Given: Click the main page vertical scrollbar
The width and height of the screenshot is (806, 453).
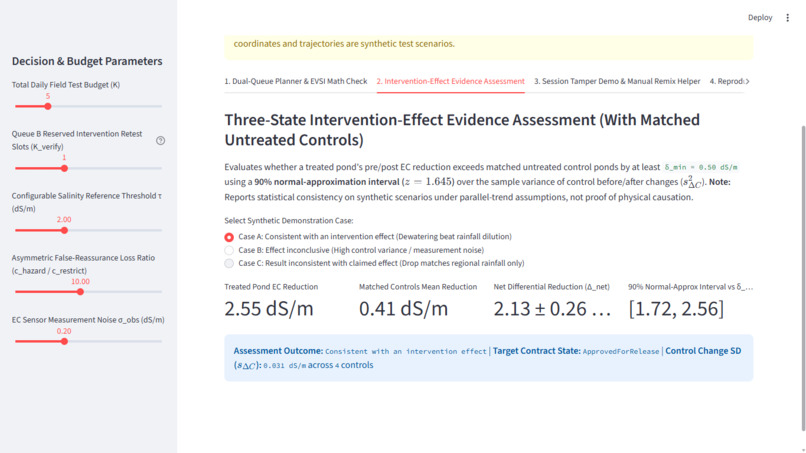Looking at the screenshot, I should [x=803, y=278].
